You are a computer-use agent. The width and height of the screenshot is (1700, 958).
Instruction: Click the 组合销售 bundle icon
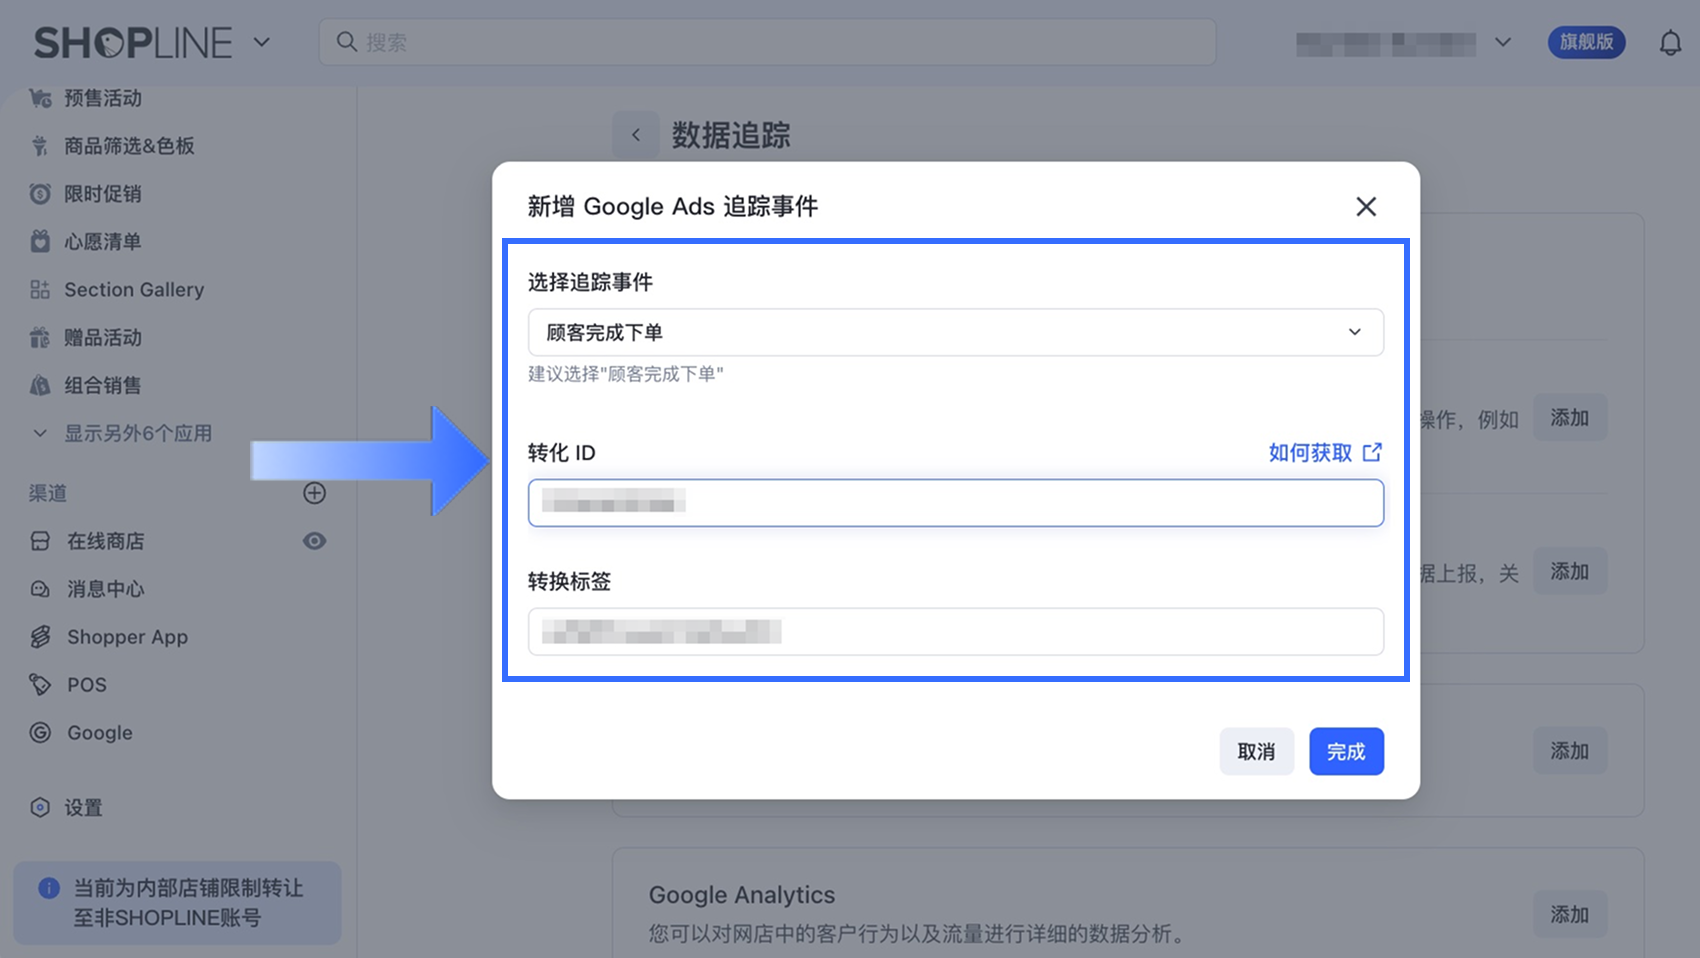(40, 385)
